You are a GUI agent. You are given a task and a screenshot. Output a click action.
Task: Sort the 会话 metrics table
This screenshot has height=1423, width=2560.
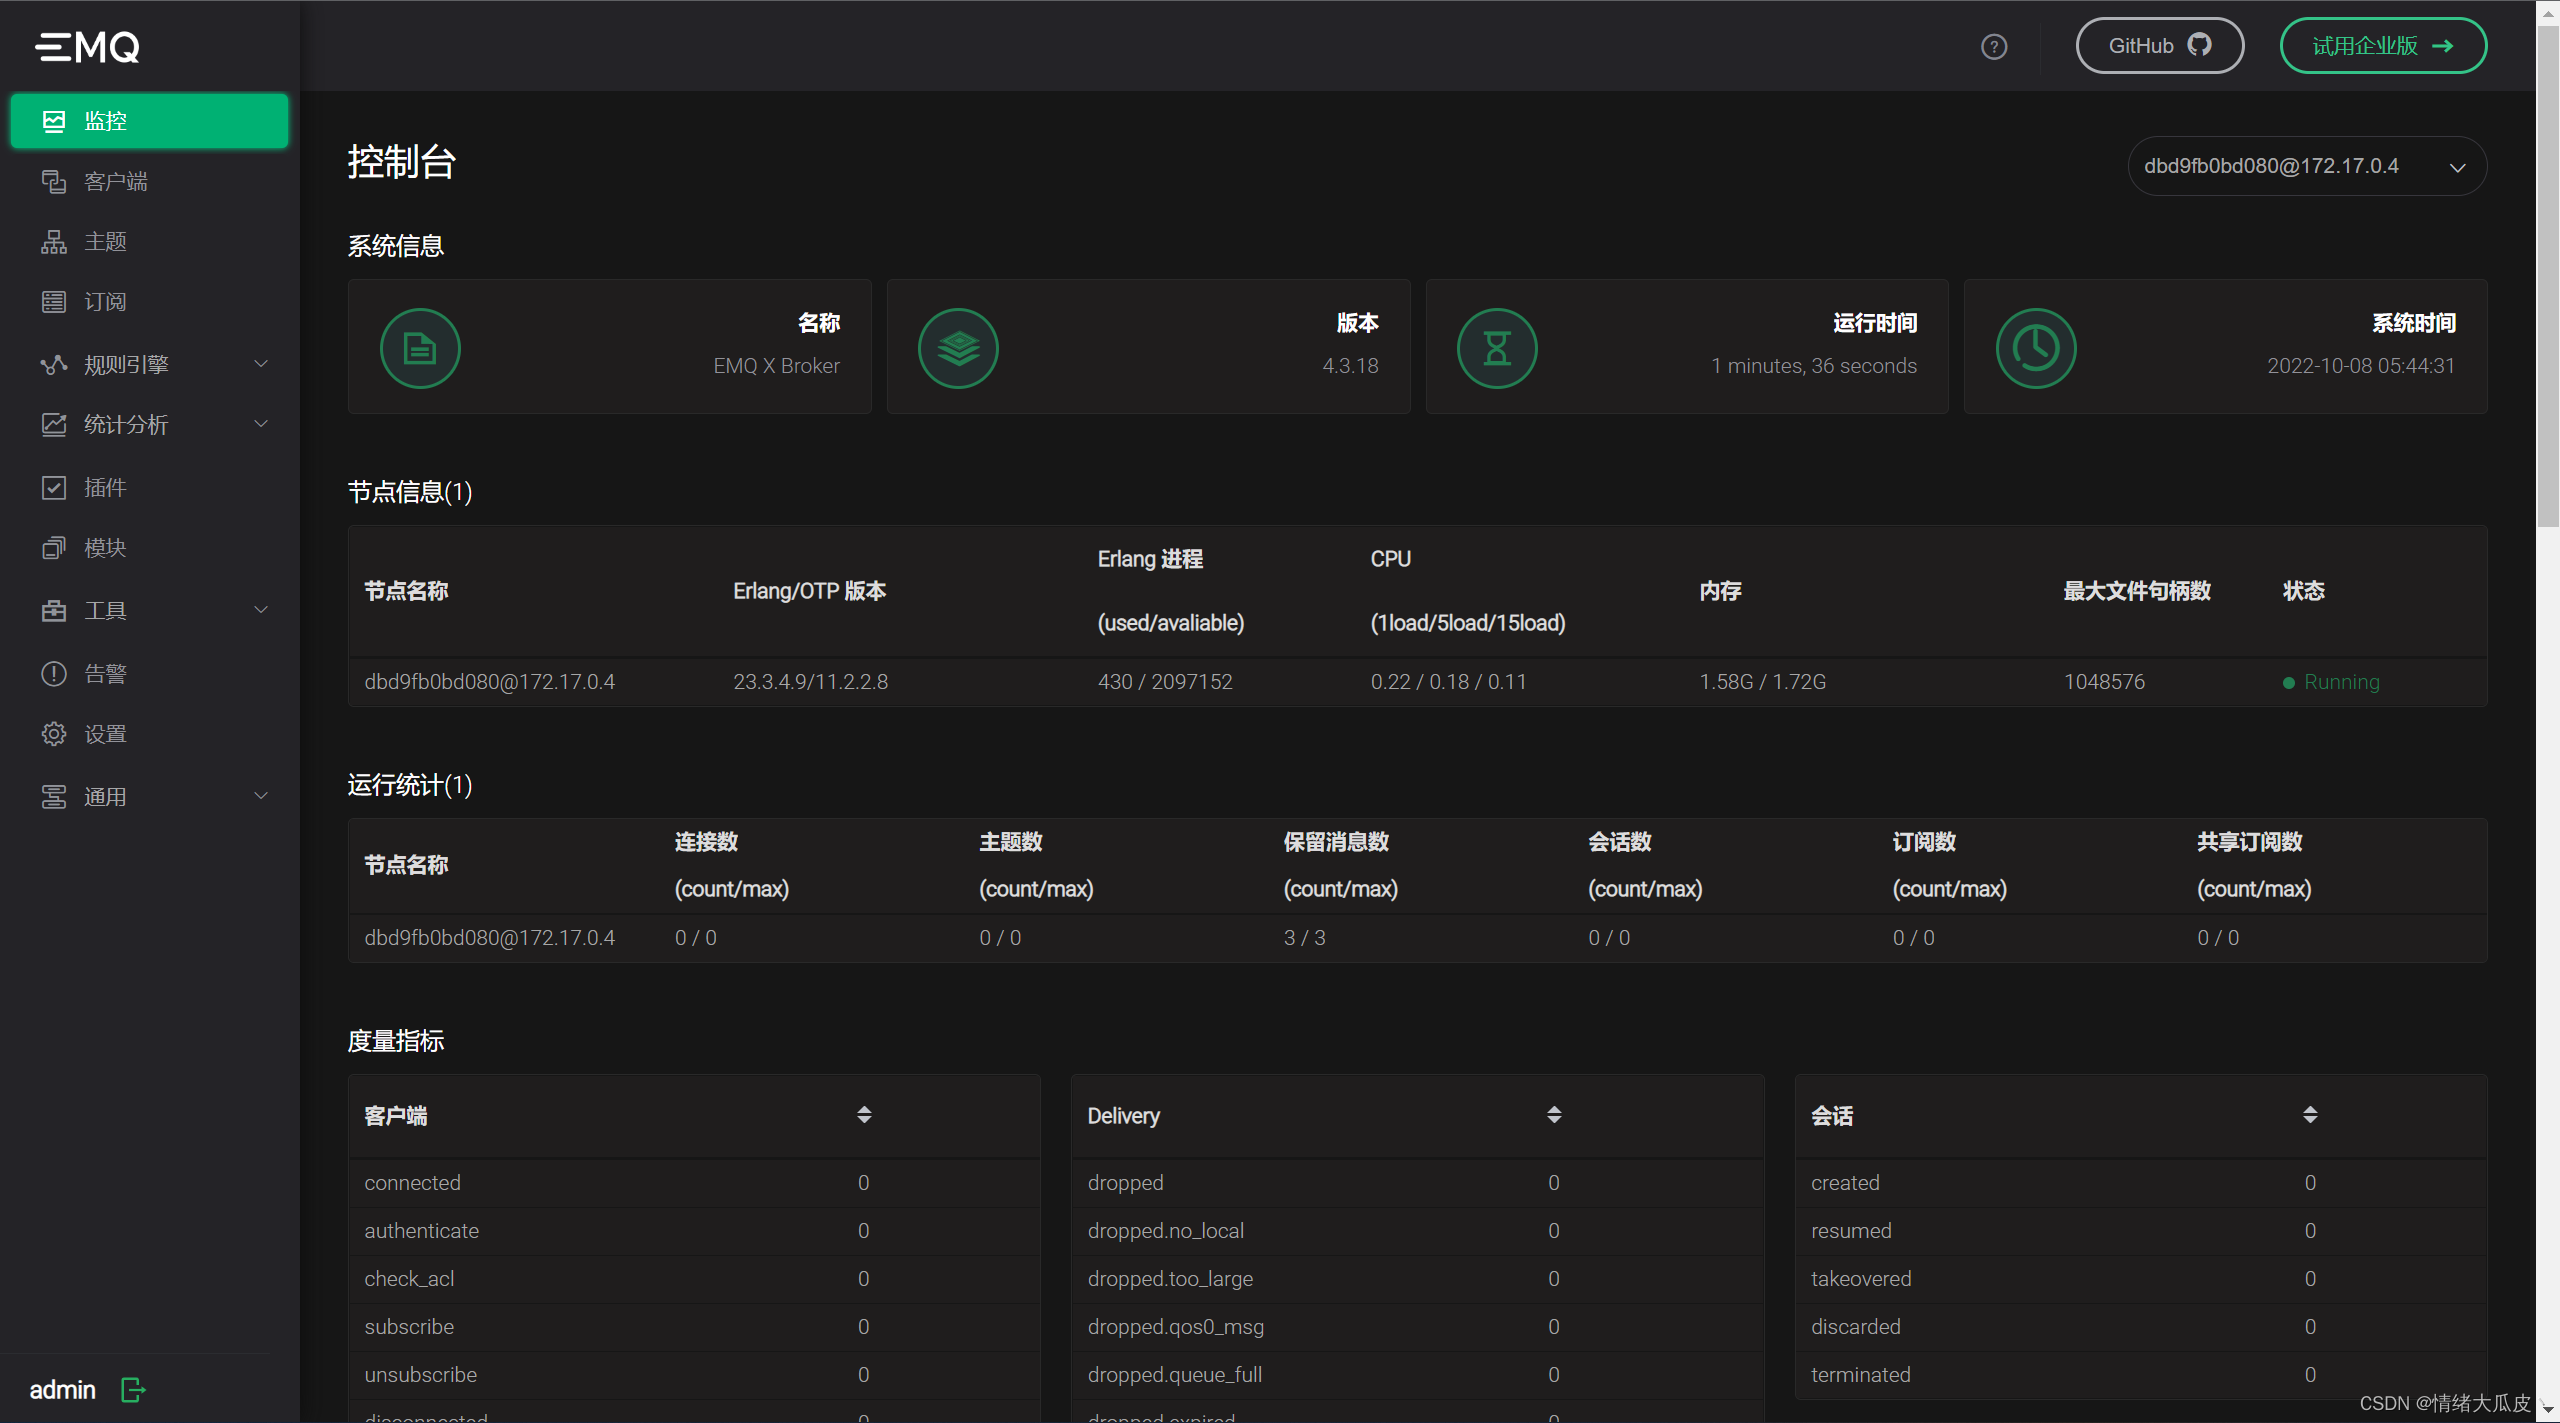tap(2310, 1114)
